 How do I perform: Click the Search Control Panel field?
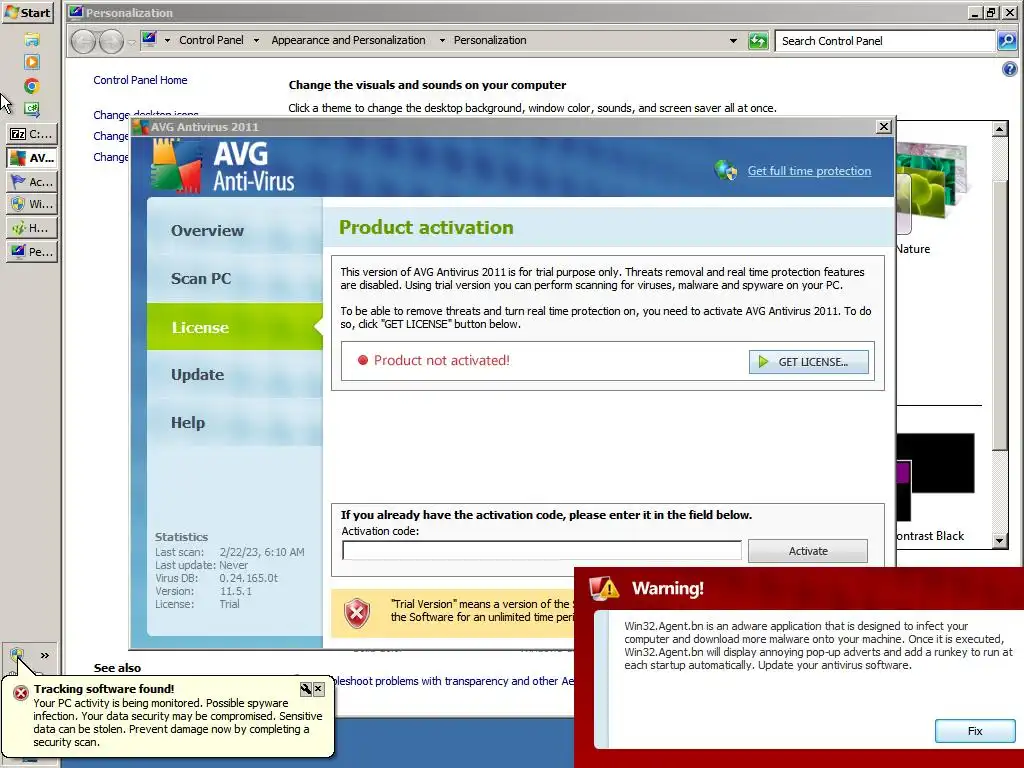click(886, 41)
